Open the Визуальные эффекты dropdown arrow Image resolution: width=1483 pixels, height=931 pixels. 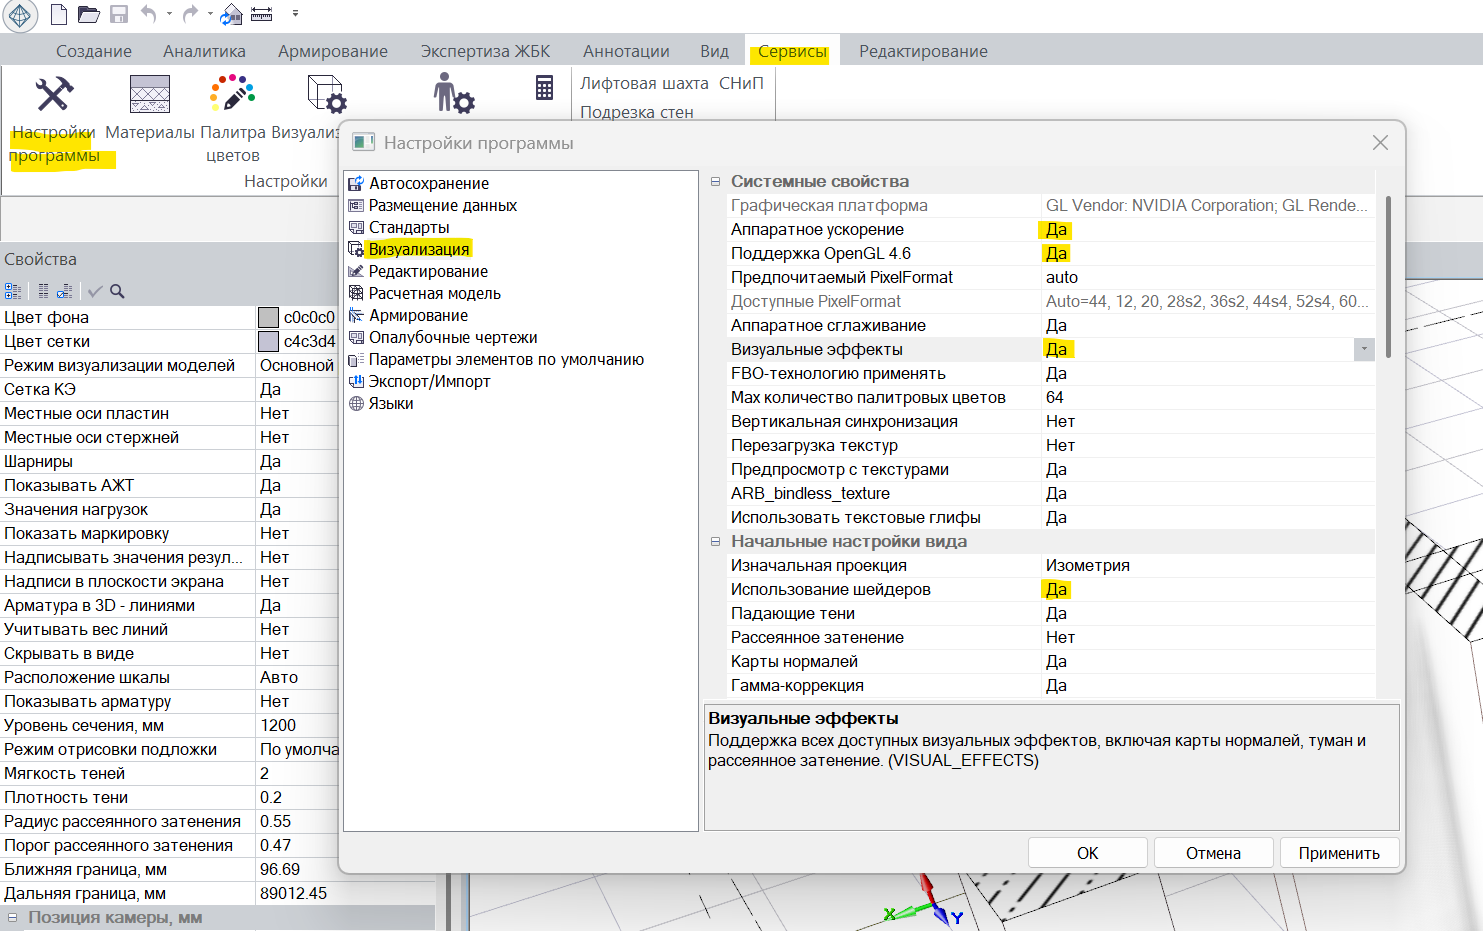point(1364,349)
